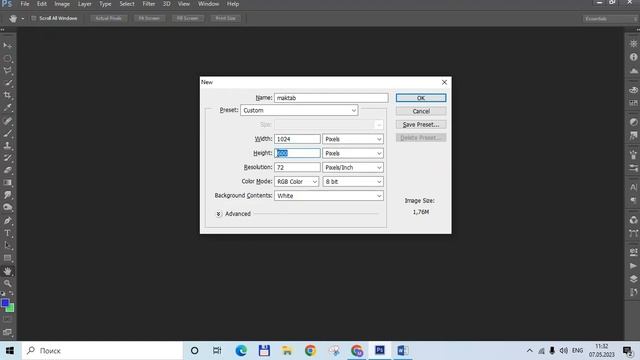The height and width of the screenshot is (360, 640).
Task: Open the Background Contents dropdown
Action: click(x=329, y=196)
